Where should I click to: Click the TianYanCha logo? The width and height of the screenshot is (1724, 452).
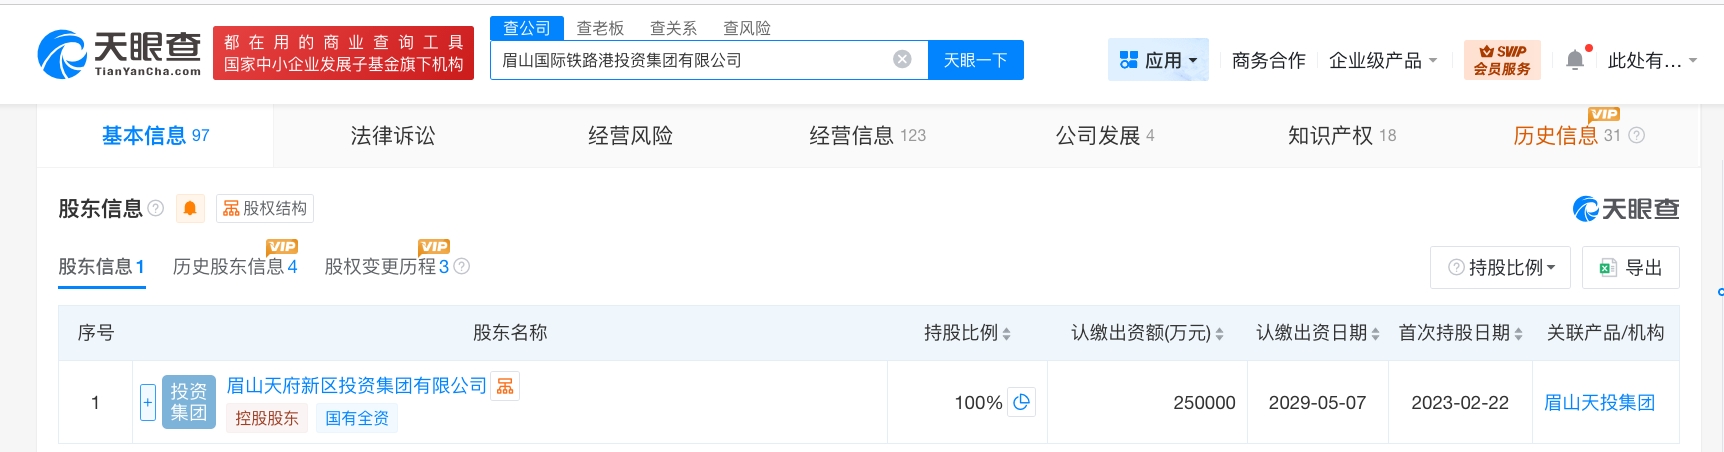pyautogui.click(x=119, y=54)
